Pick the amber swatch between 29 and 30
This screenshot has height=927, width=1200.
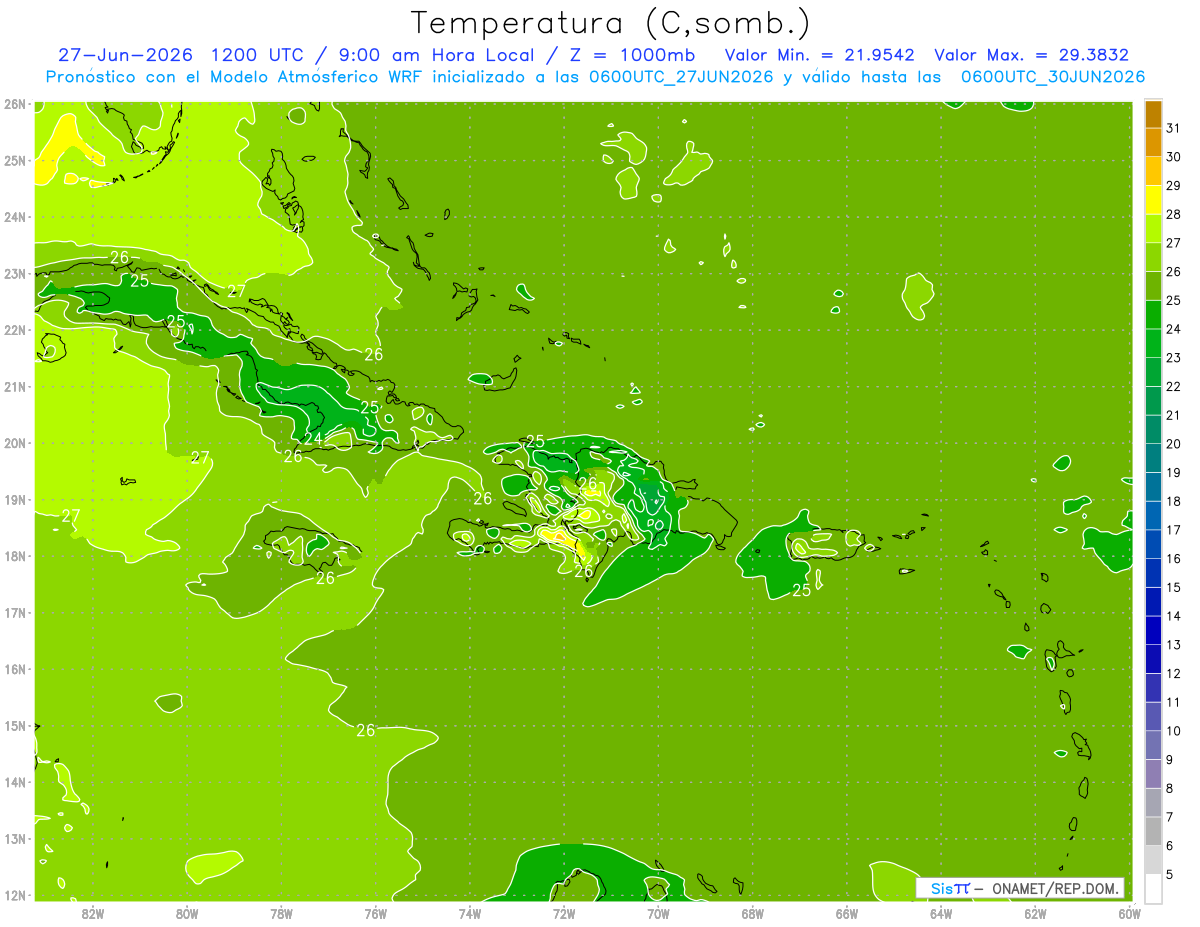[x=1153, y=171]
